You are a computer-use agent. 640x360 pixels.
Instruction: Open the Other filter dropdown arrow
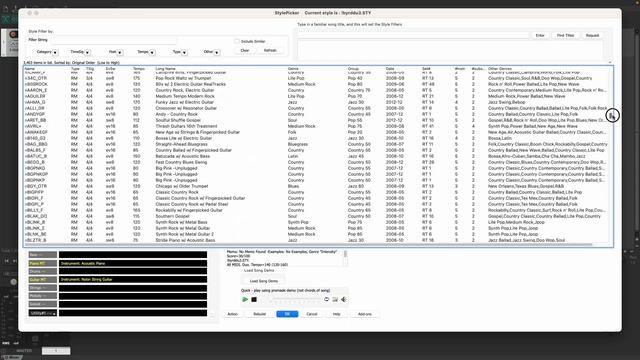click(217, 52)
